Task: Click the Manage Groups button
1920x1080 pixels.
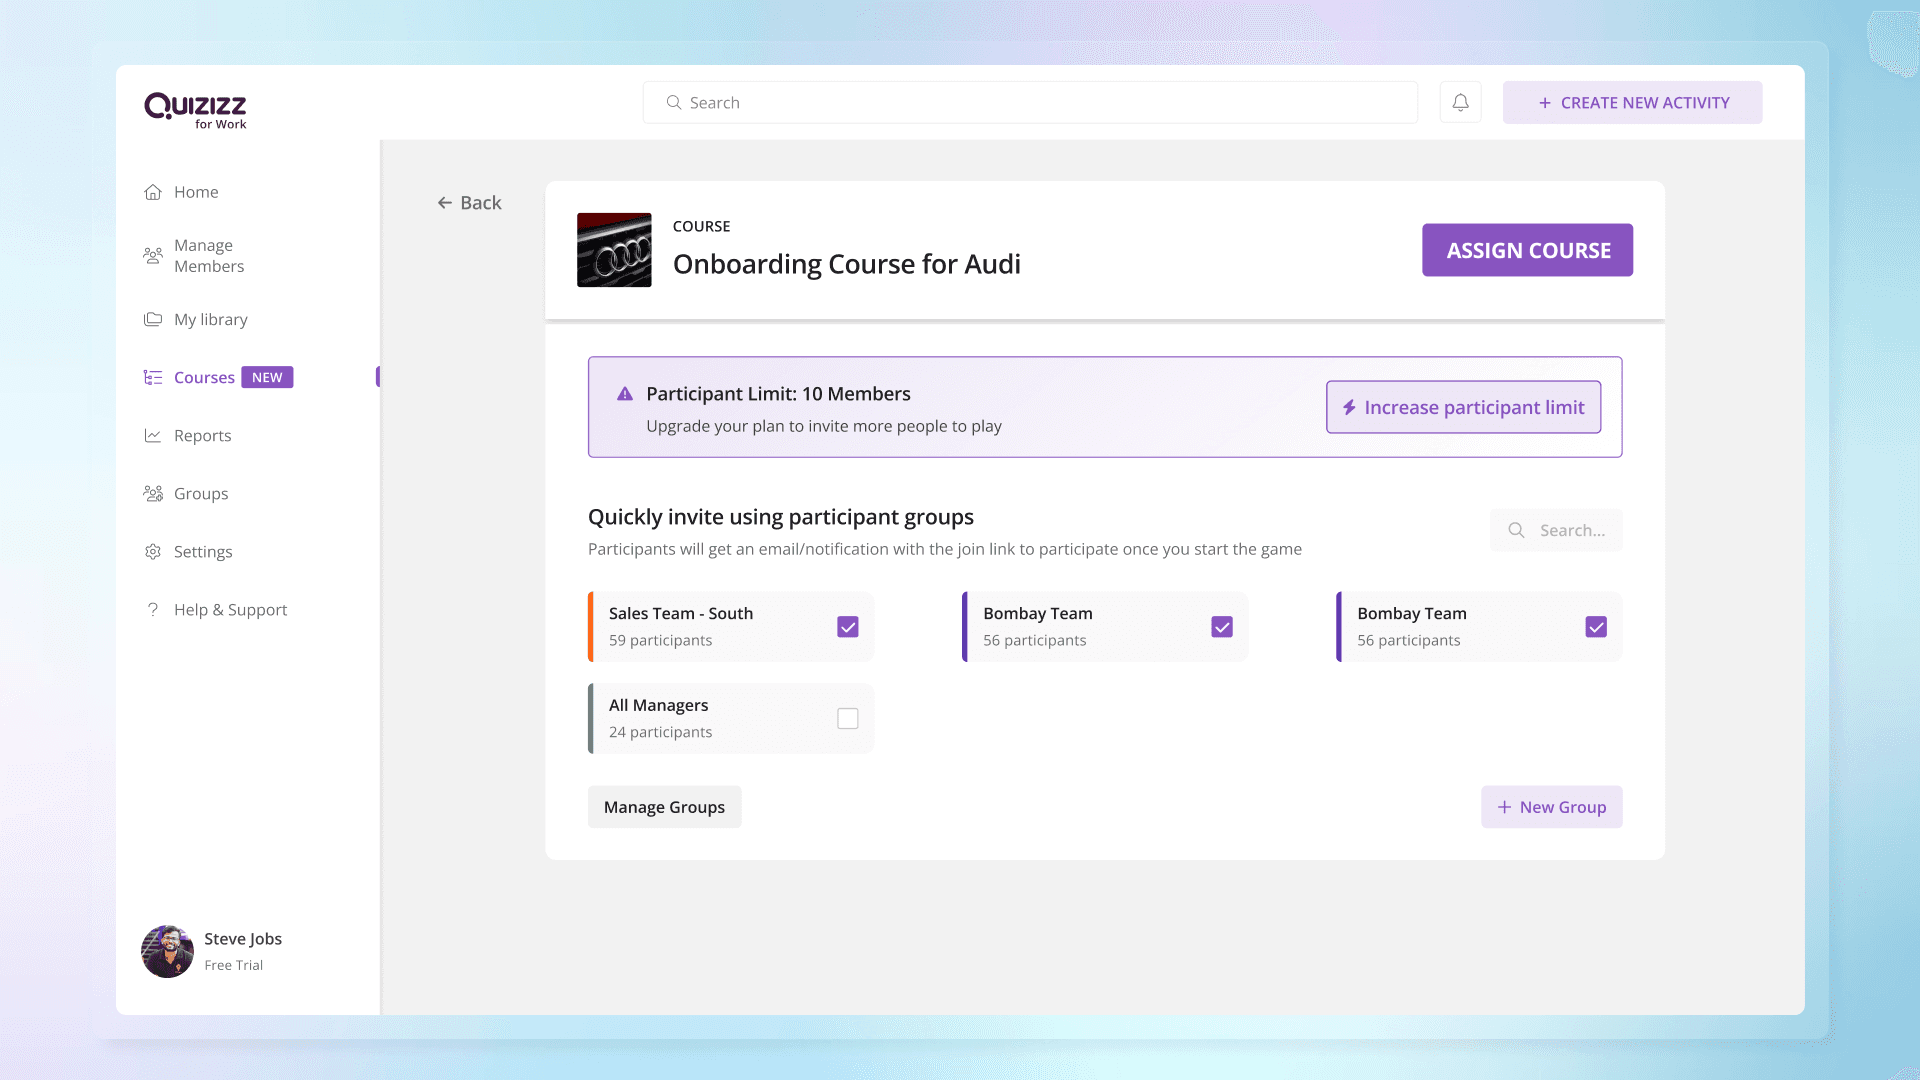Action: point(664,807)
